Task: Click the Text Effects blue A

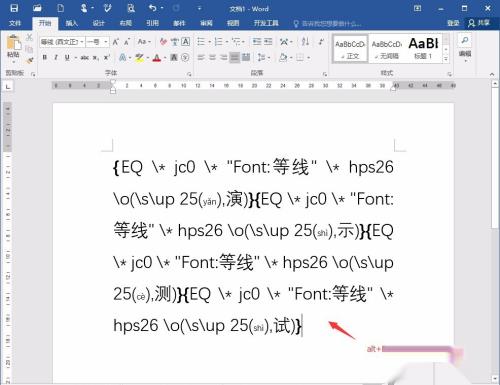Action: [123, 58]
